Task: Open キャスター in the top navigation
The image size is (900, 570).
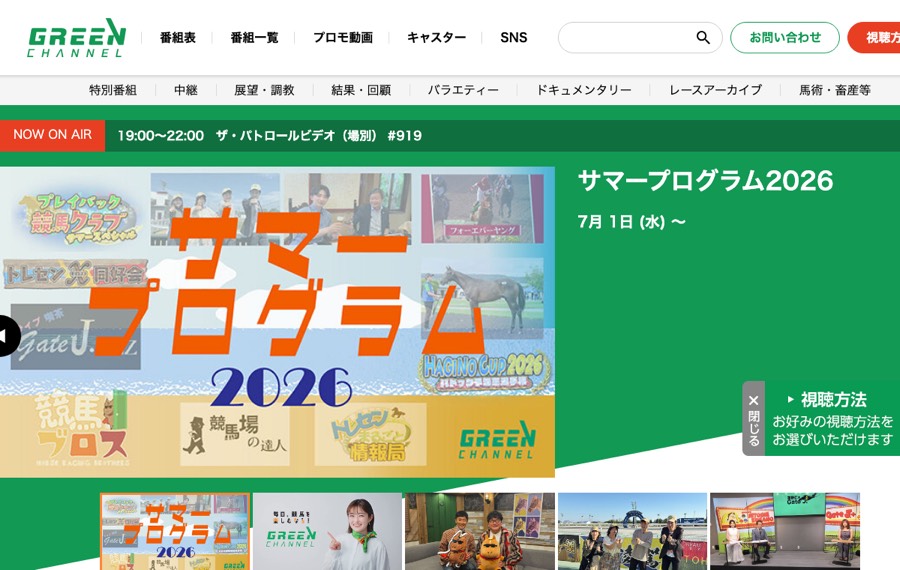Action: [x=437, y=38]
